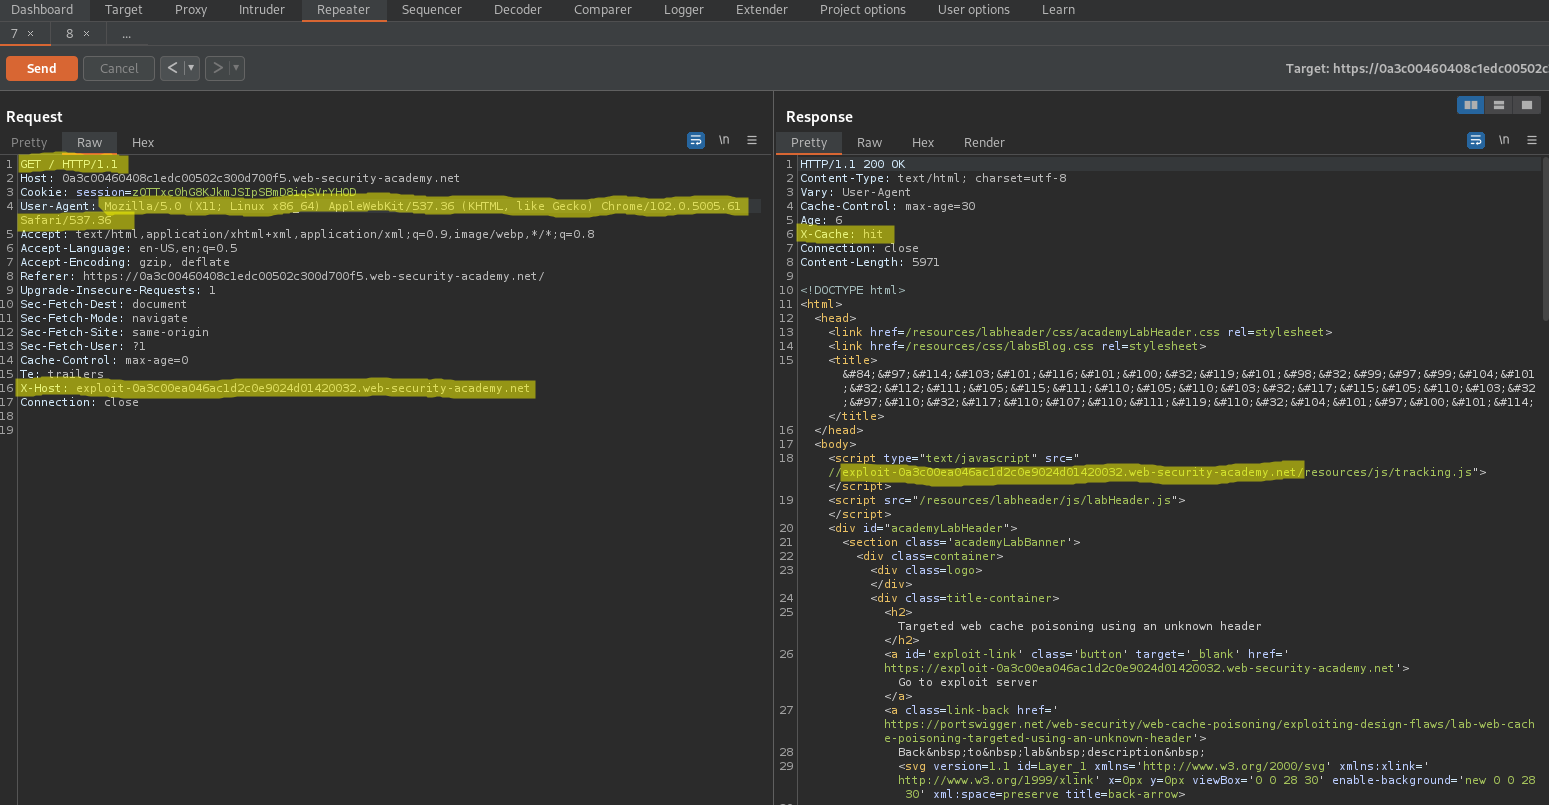Open the Project options tab
1549x805 pixels.
click(x=863, y=10)
